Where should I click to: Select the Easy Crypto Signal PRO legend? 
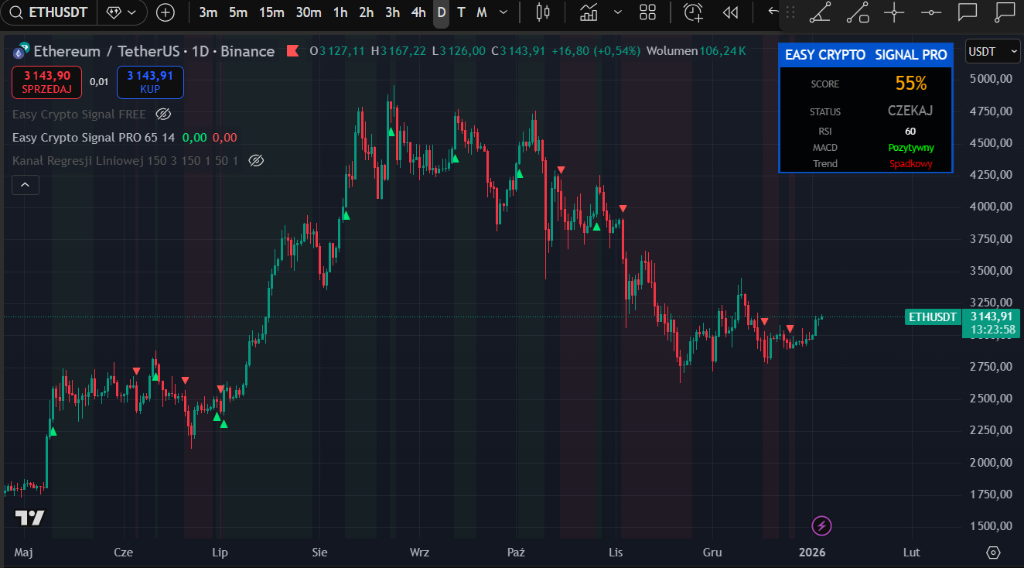point(93,138)
